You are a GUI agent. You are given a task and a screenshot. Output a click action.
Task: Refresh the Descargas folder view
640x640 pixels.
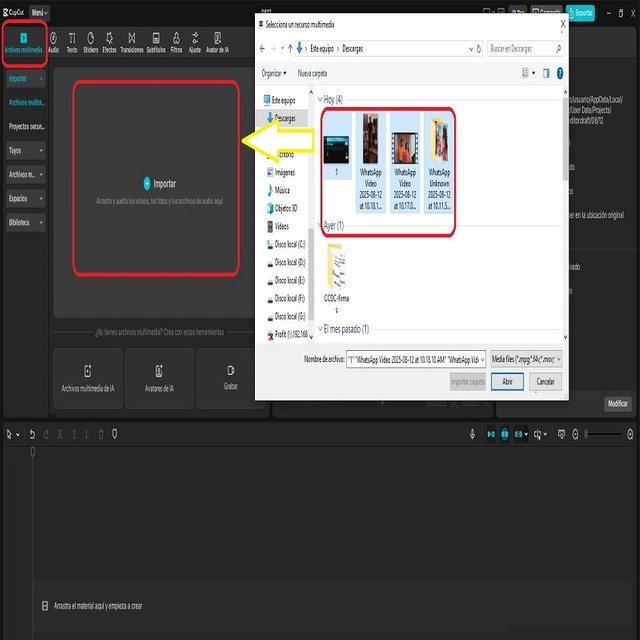tap(479, 49)
